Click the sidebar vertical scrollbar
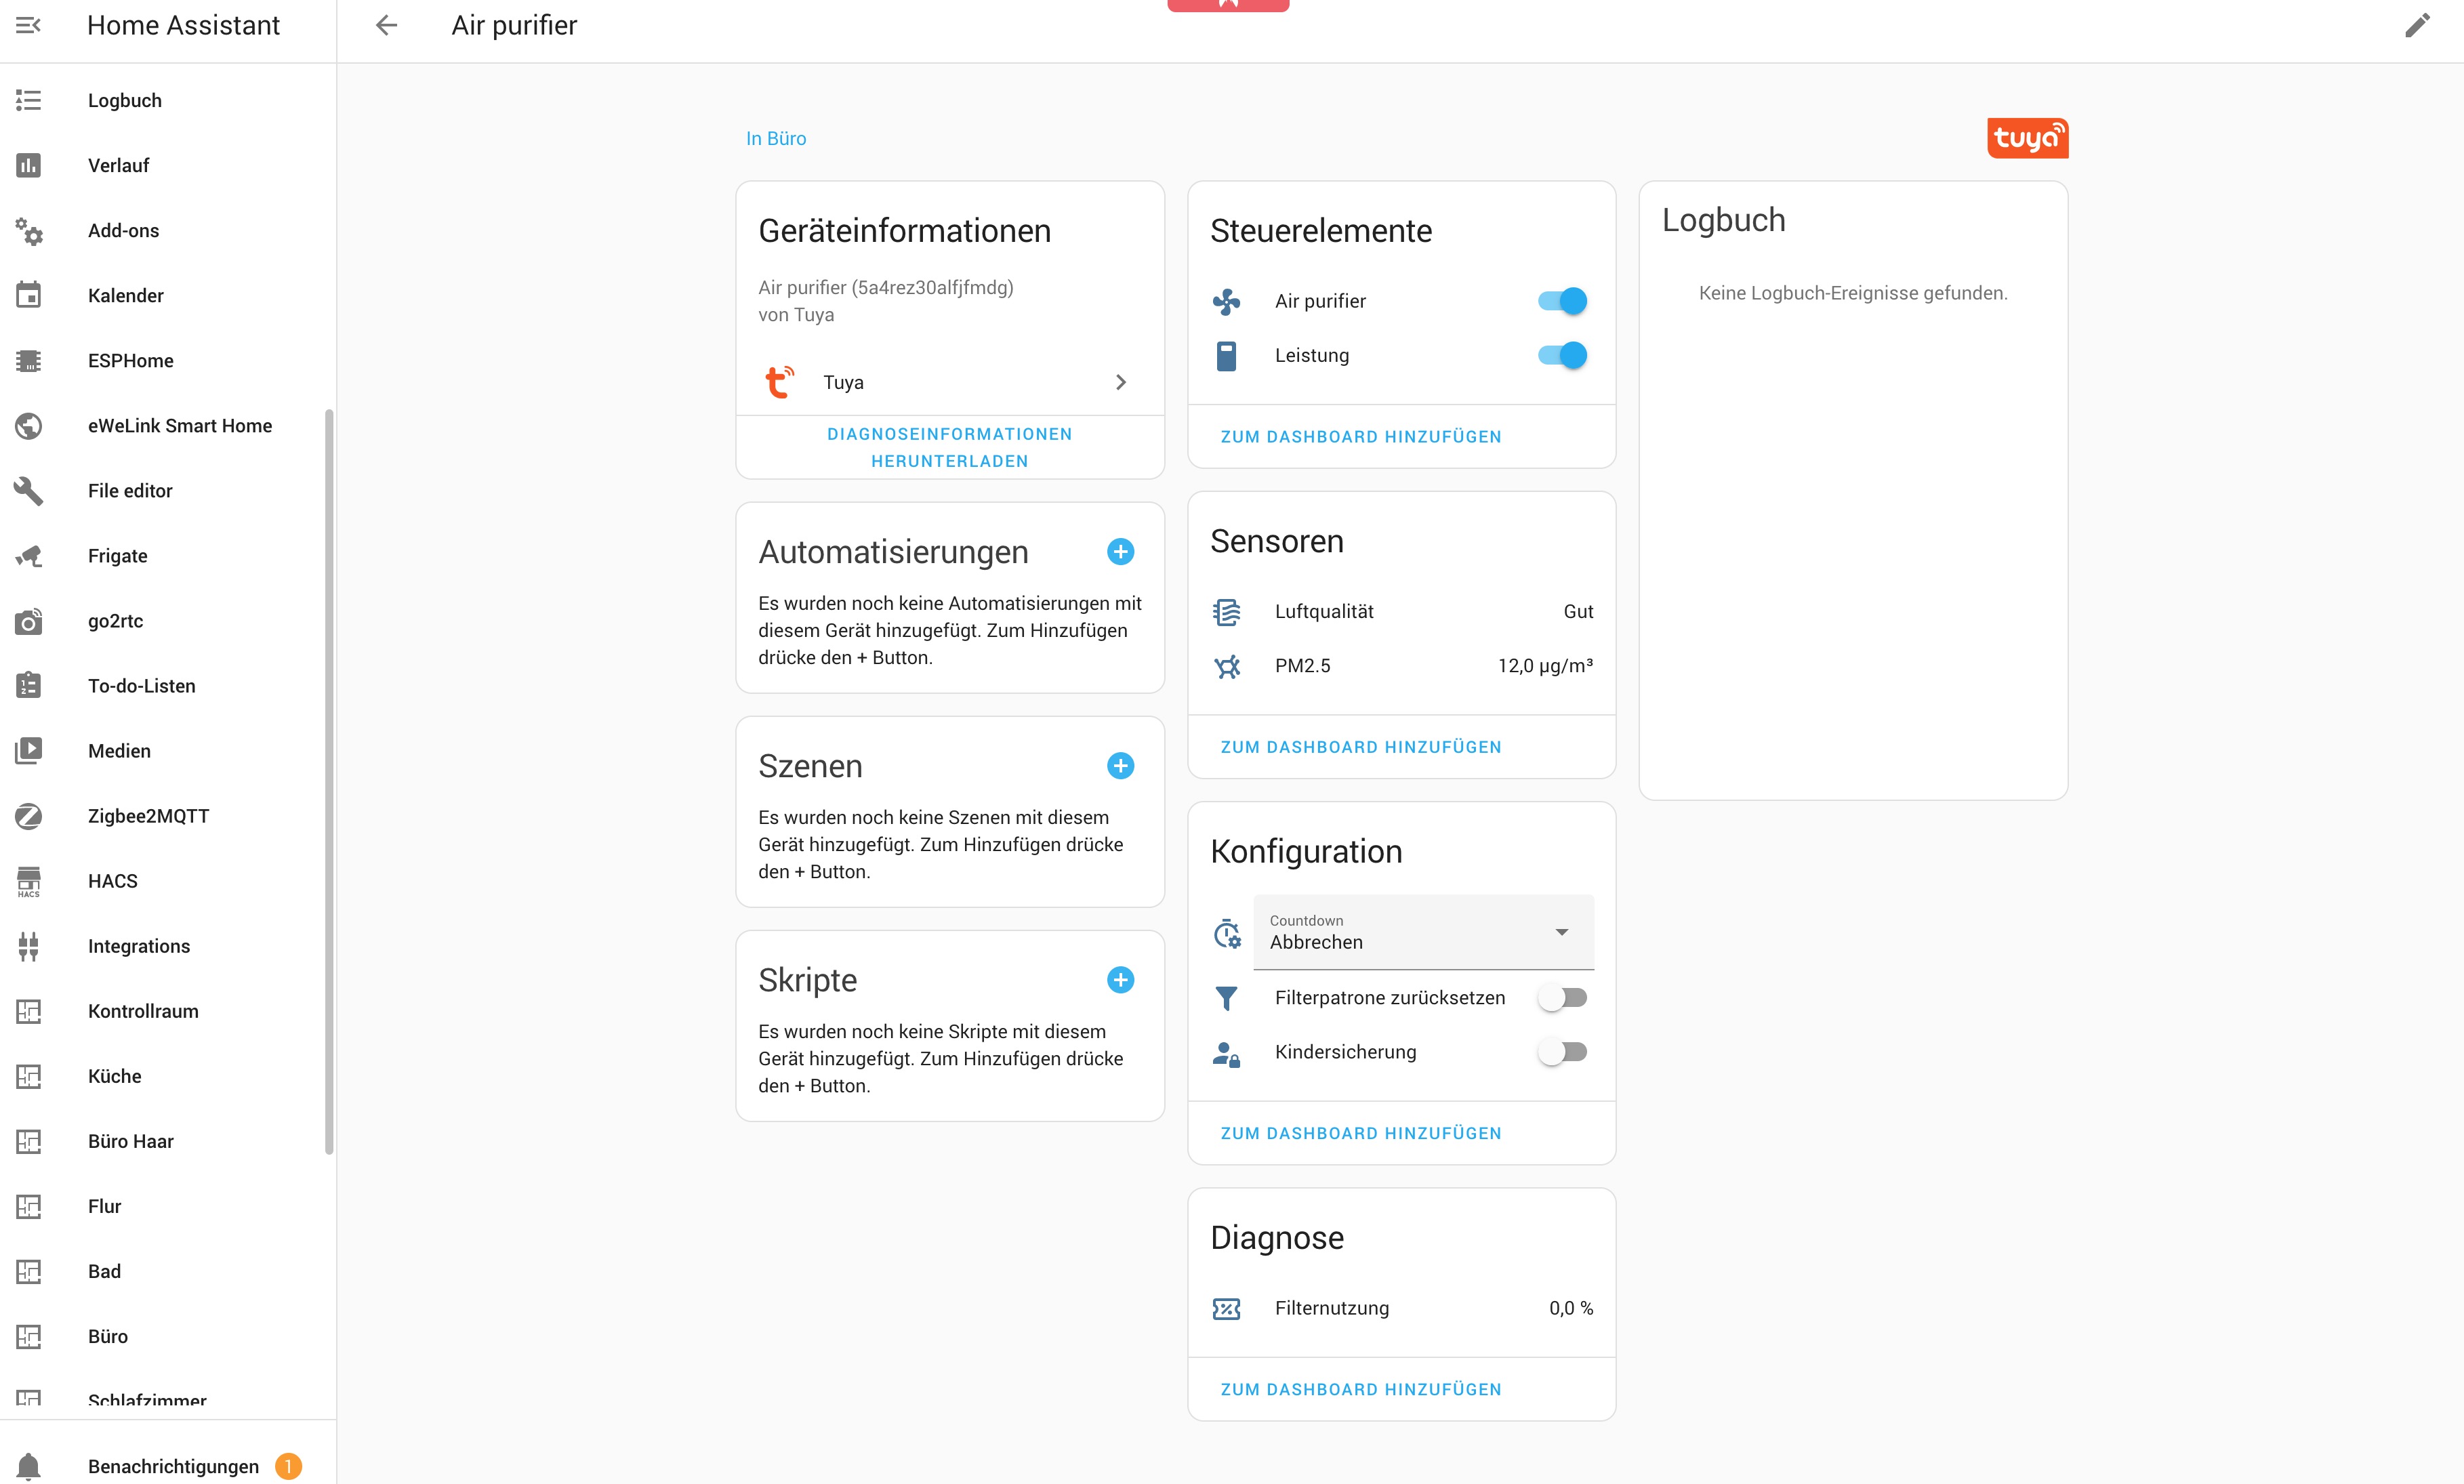Viewport: 2464px width, 1484px height. [x=328, y=780]
